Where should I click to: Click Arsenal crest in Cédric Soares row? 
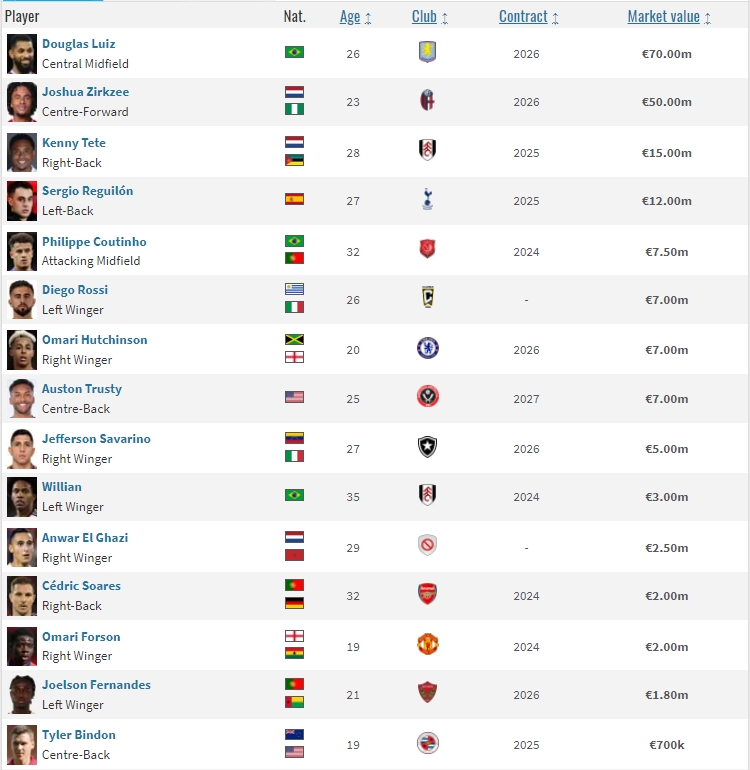(x=428, y=595)
